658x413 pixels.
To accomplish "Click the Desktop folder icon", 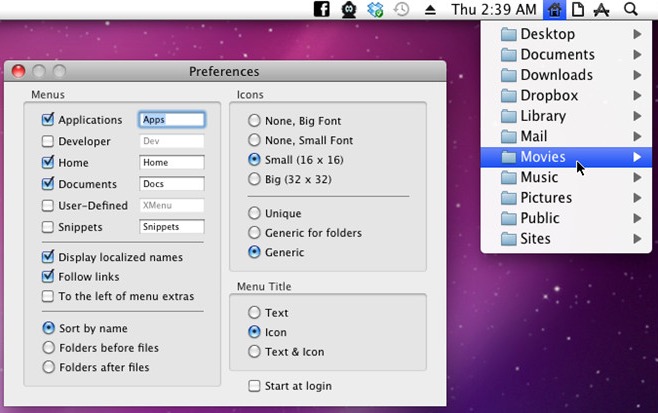I will click(509, 34).
